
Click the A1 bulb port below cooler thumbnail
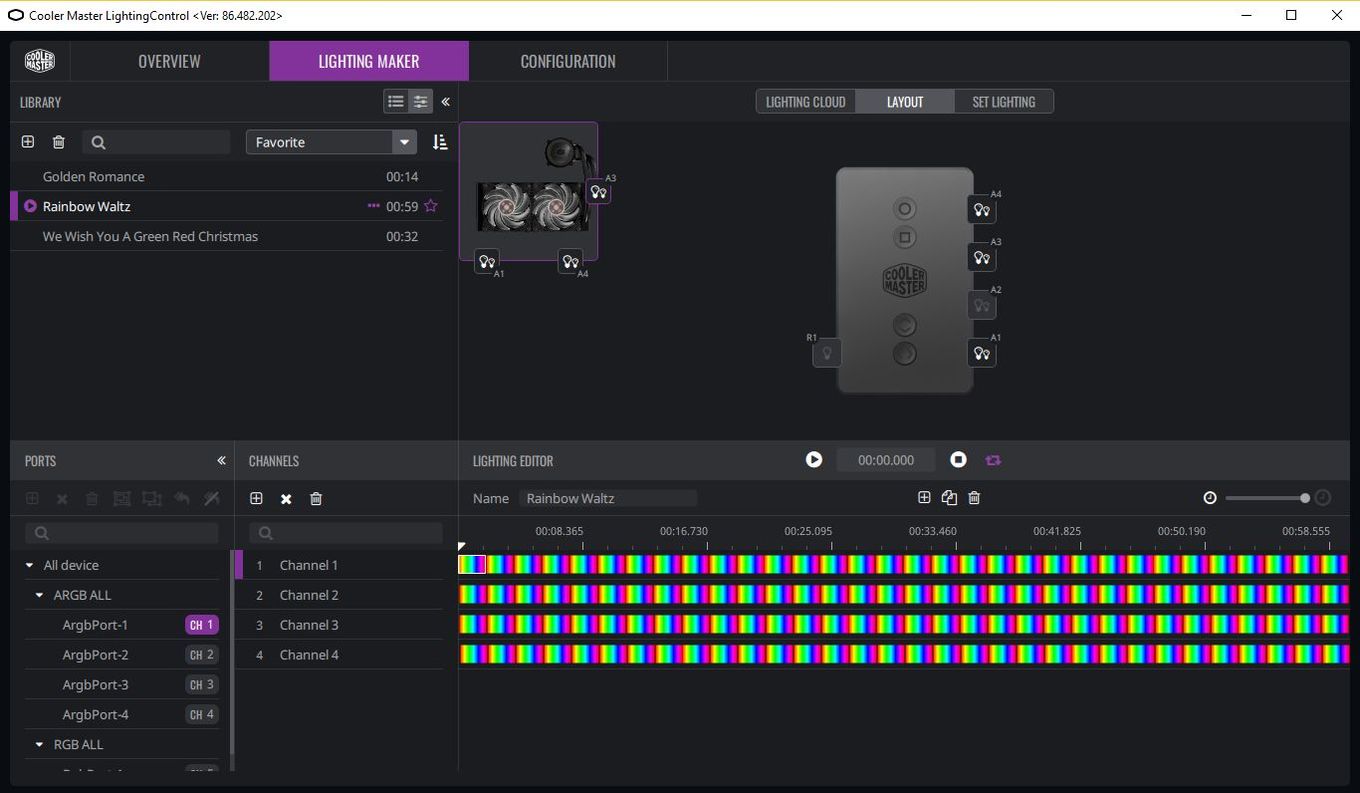487,261
